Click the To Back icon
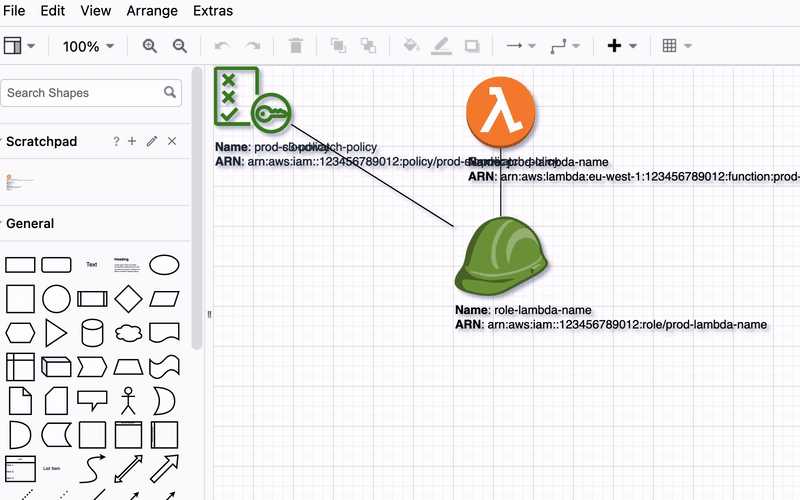Image resolution: width=800 pixels, height=500 pixels. 368,46
